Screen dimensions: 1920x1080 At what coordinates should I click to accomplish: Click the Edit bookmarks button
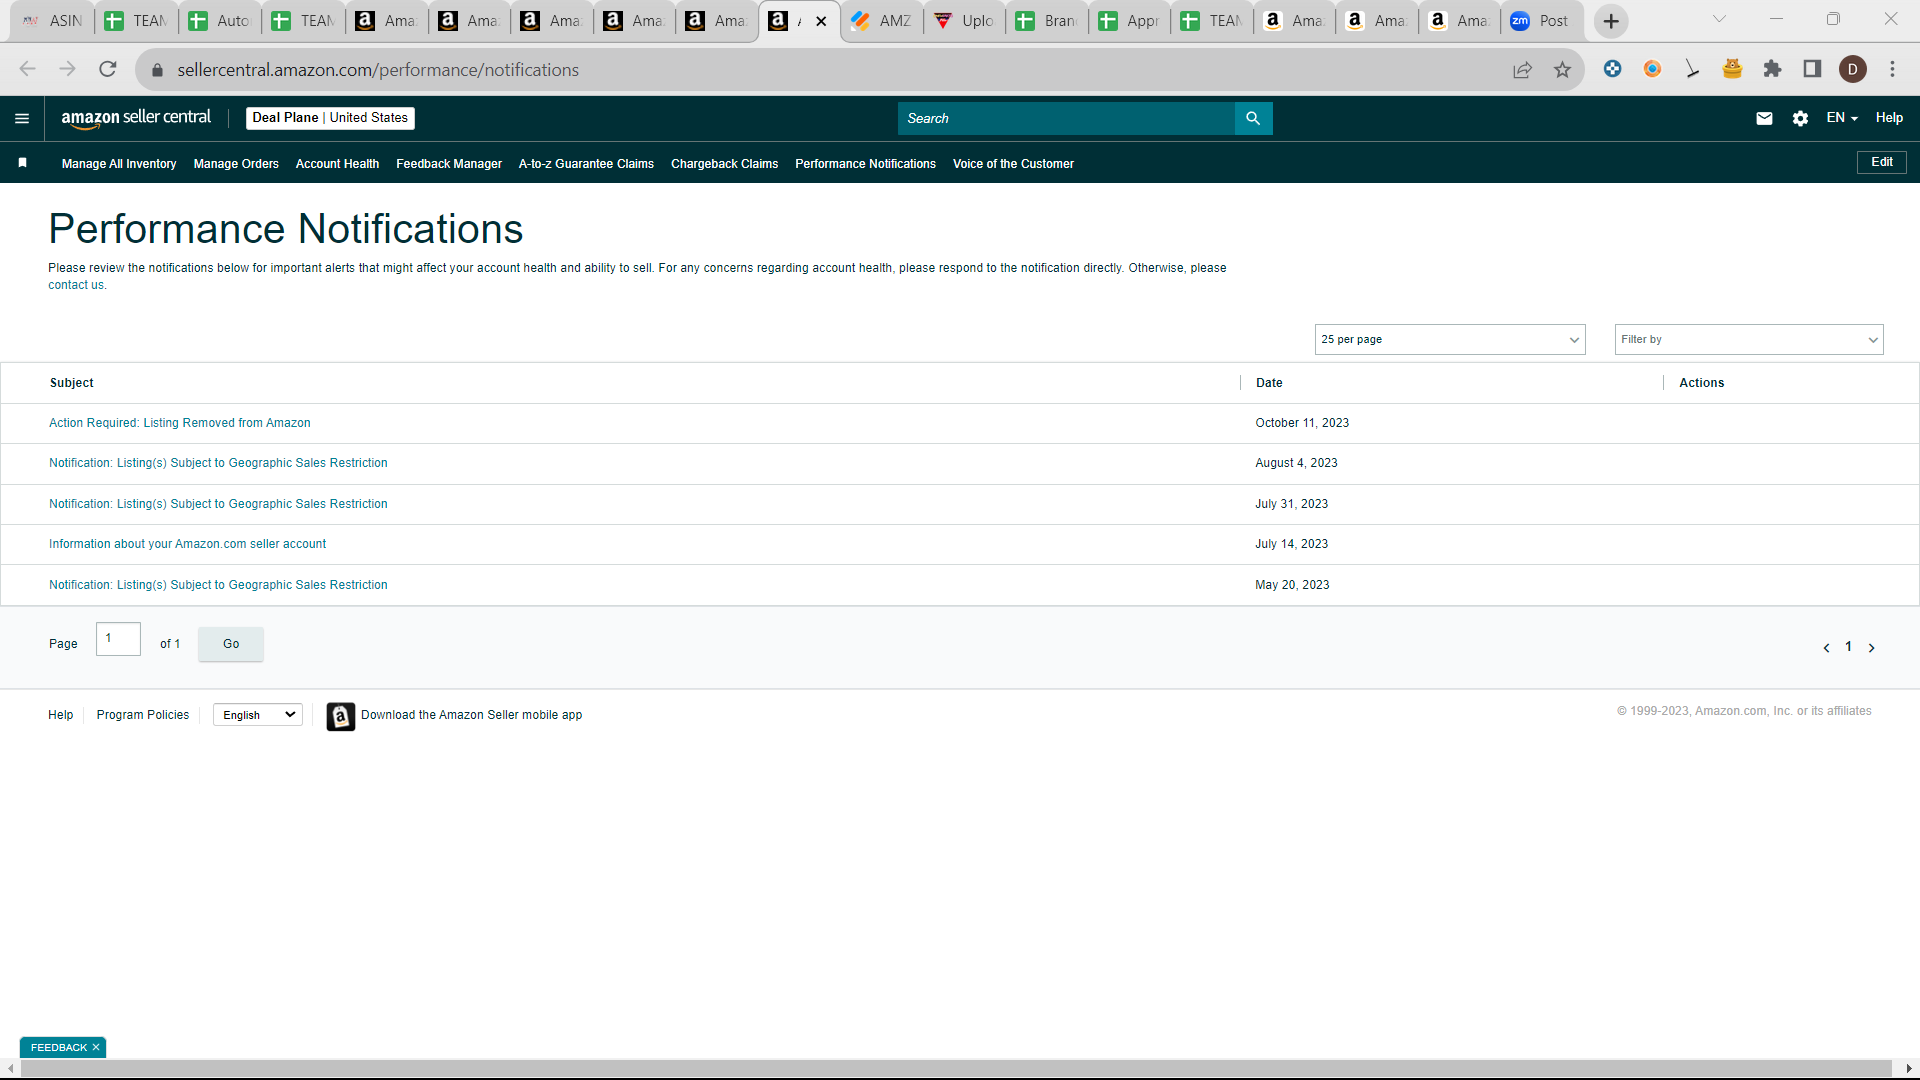(x=1881, y=162)
